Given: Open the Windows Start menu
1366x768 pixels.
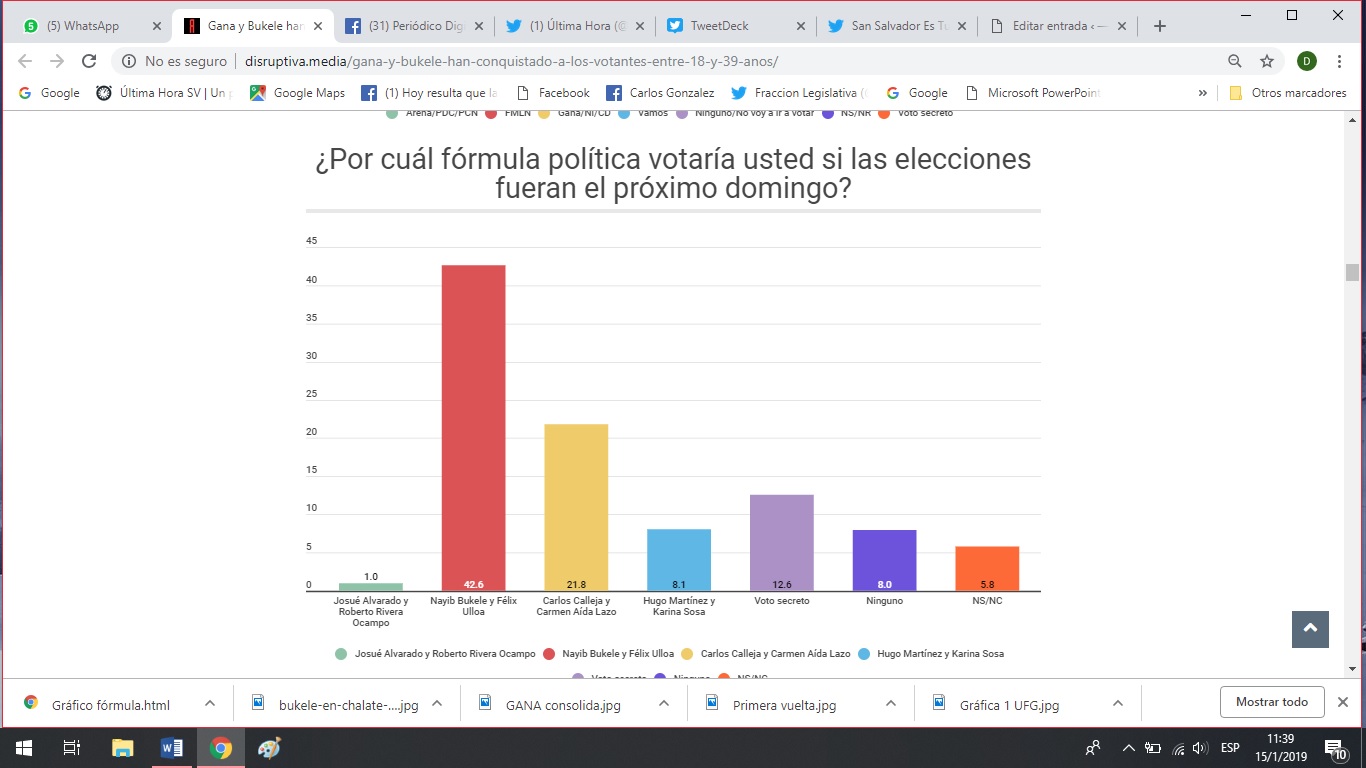Looking at the screenshot, I should (x=23, y=748).
